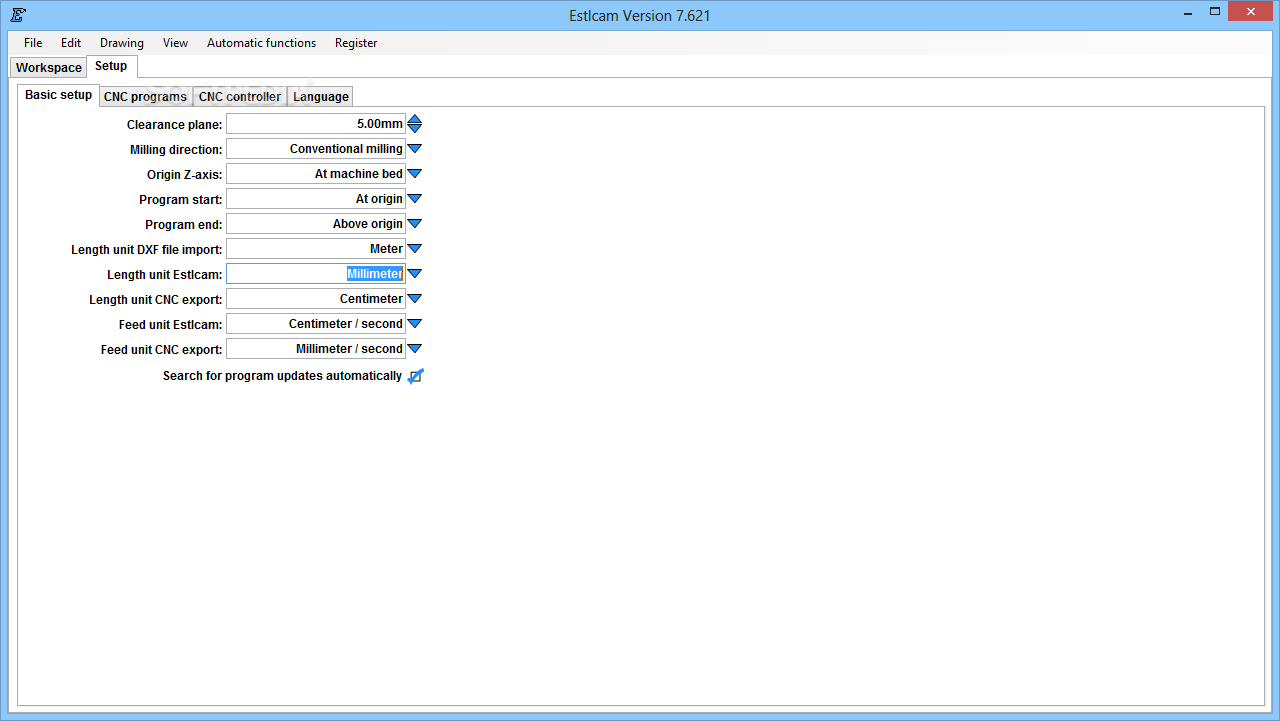Screen dimensions: 1280x721
Task: Maximize the Estlcam window
Action: point(1215,12)
